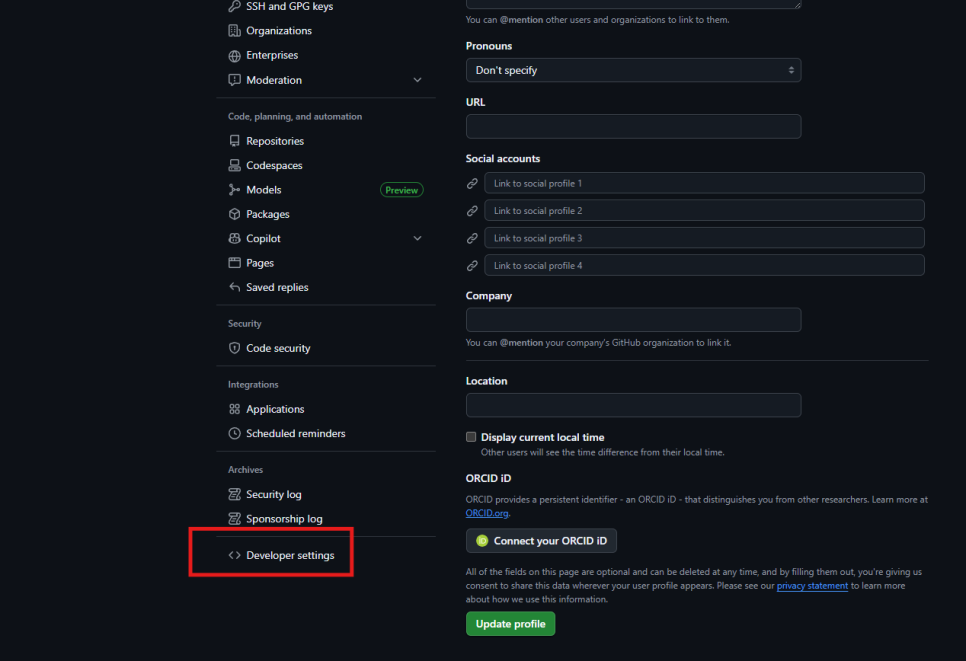The image size is (966, 661).
Task: Click the Pages browser icon
Action: [234, 263]
